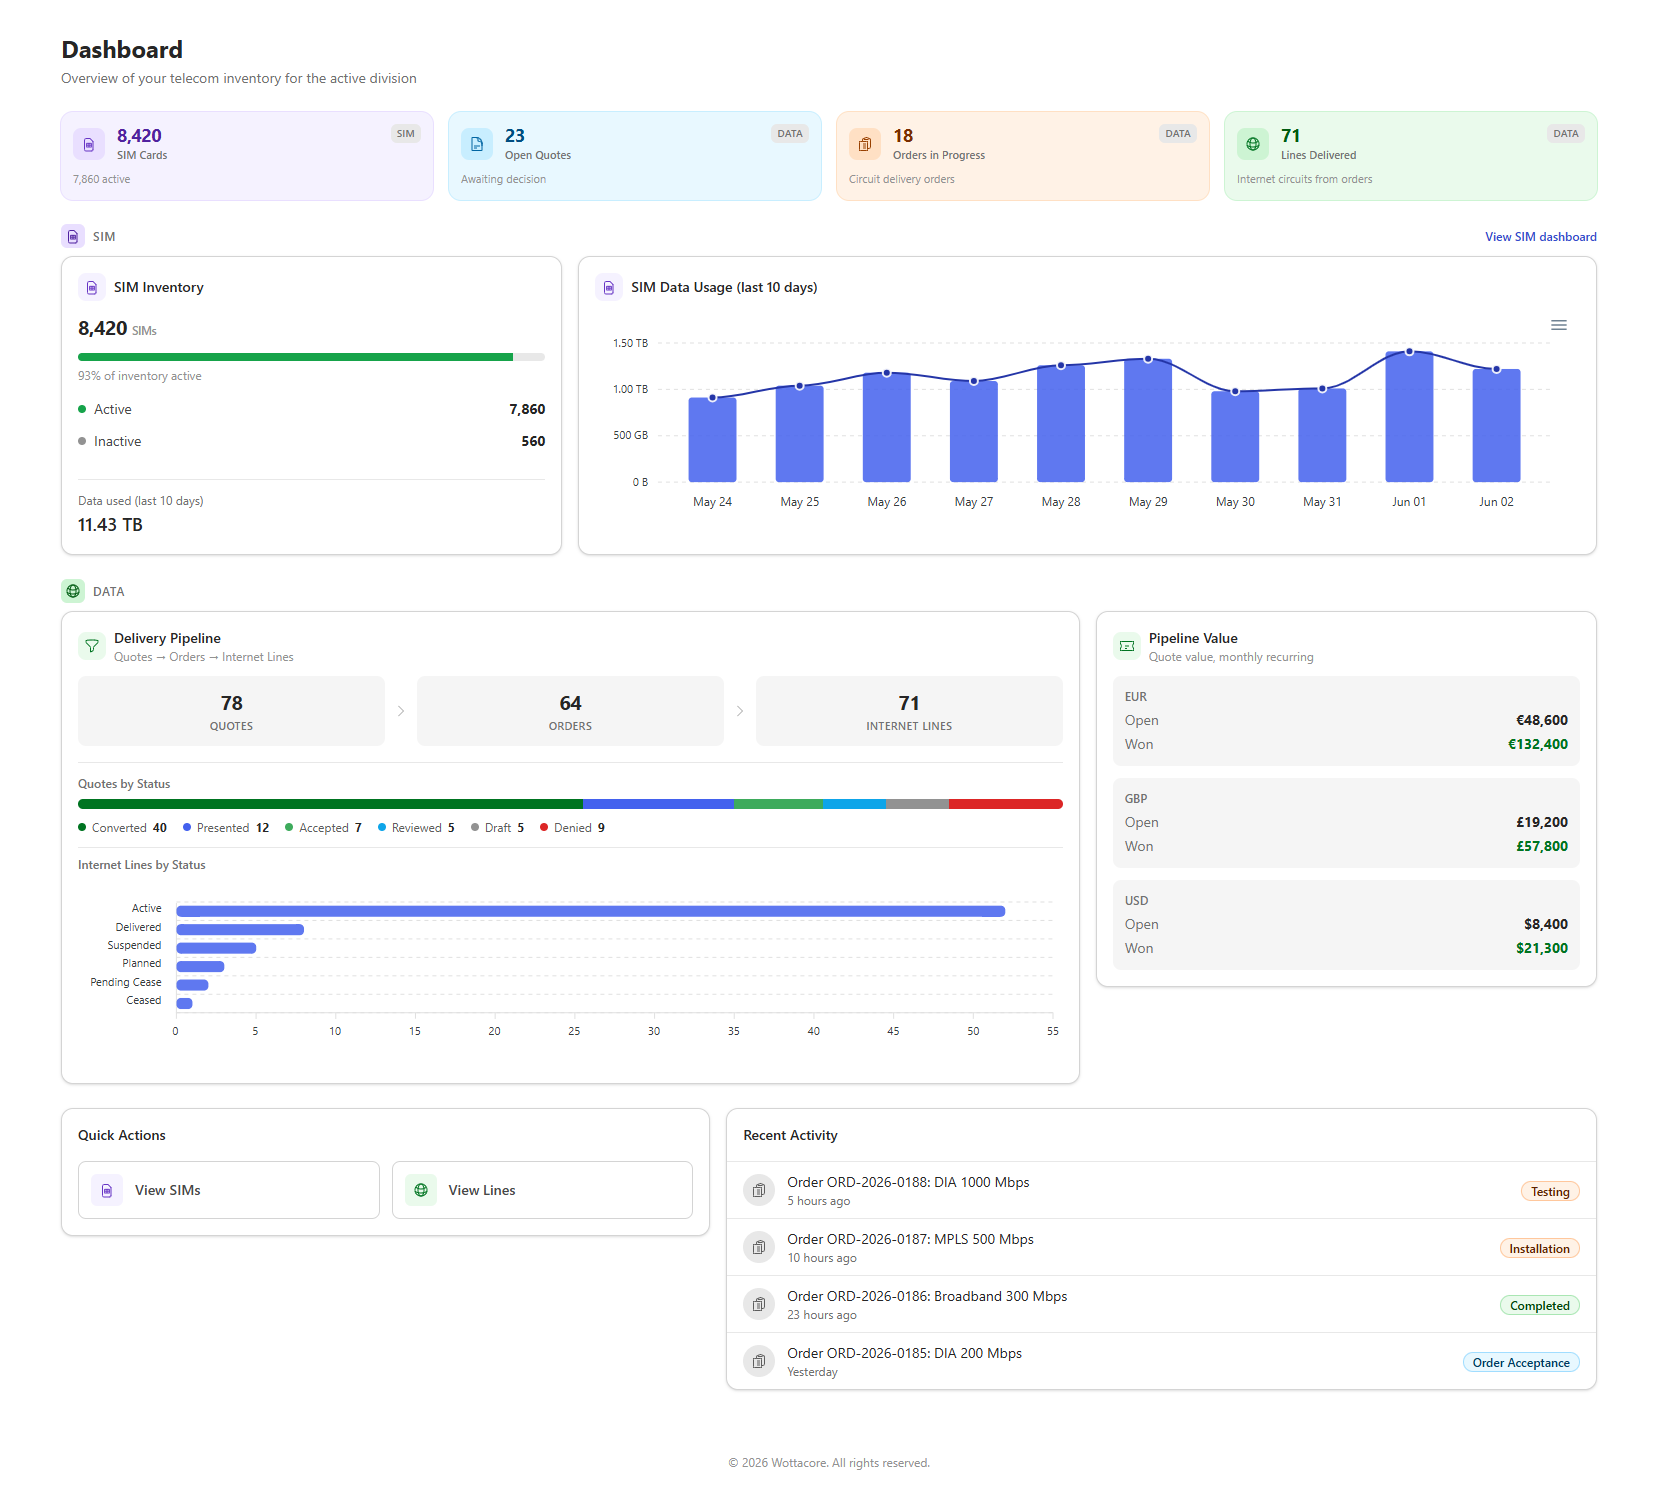Click the chevron between Orders and Internet Lines
1661x1510 pixels.
740,711
